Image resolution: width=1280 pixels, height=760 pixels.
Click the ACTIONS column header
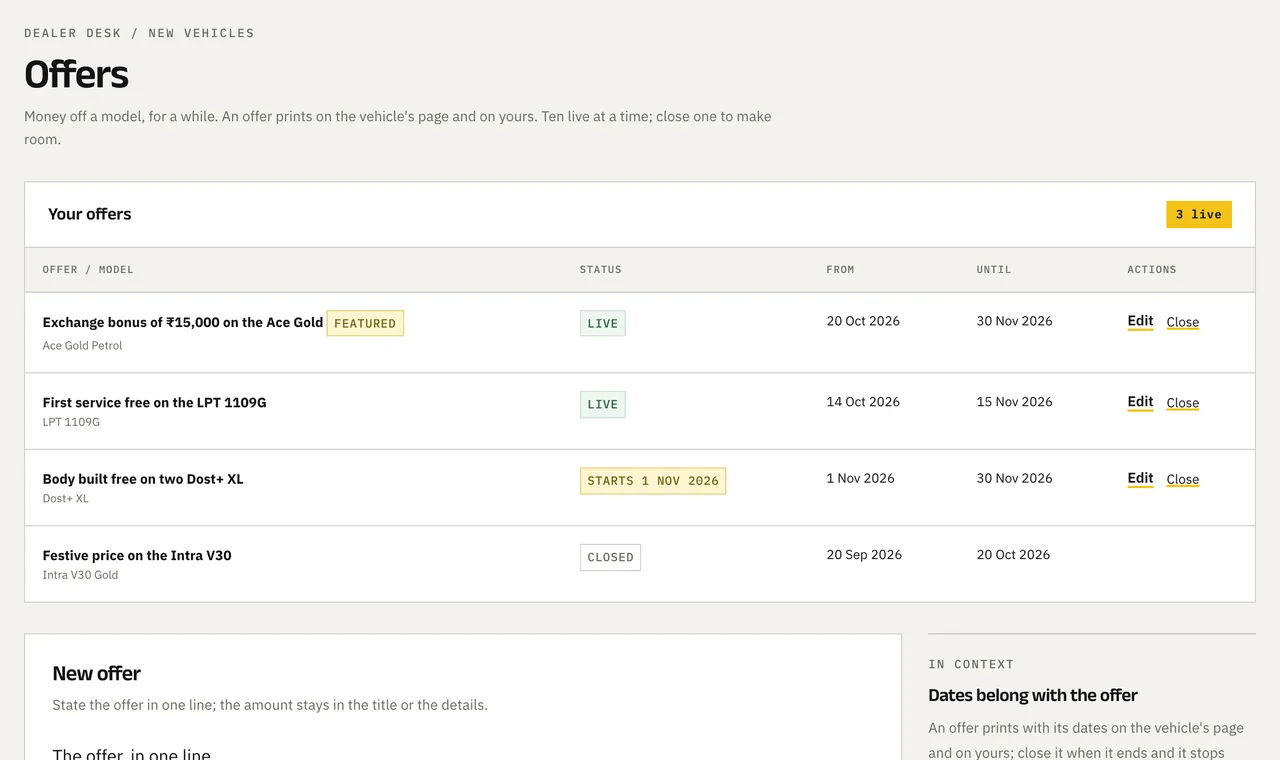point(1152,270)
